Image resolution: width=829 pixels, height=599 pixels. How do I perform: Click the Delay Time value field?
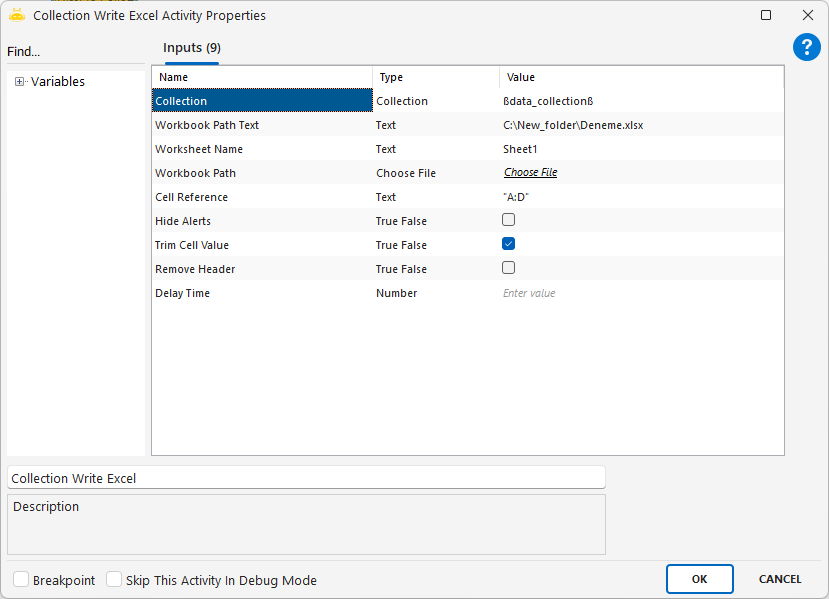pyautogui.click(x=640, y=293)
